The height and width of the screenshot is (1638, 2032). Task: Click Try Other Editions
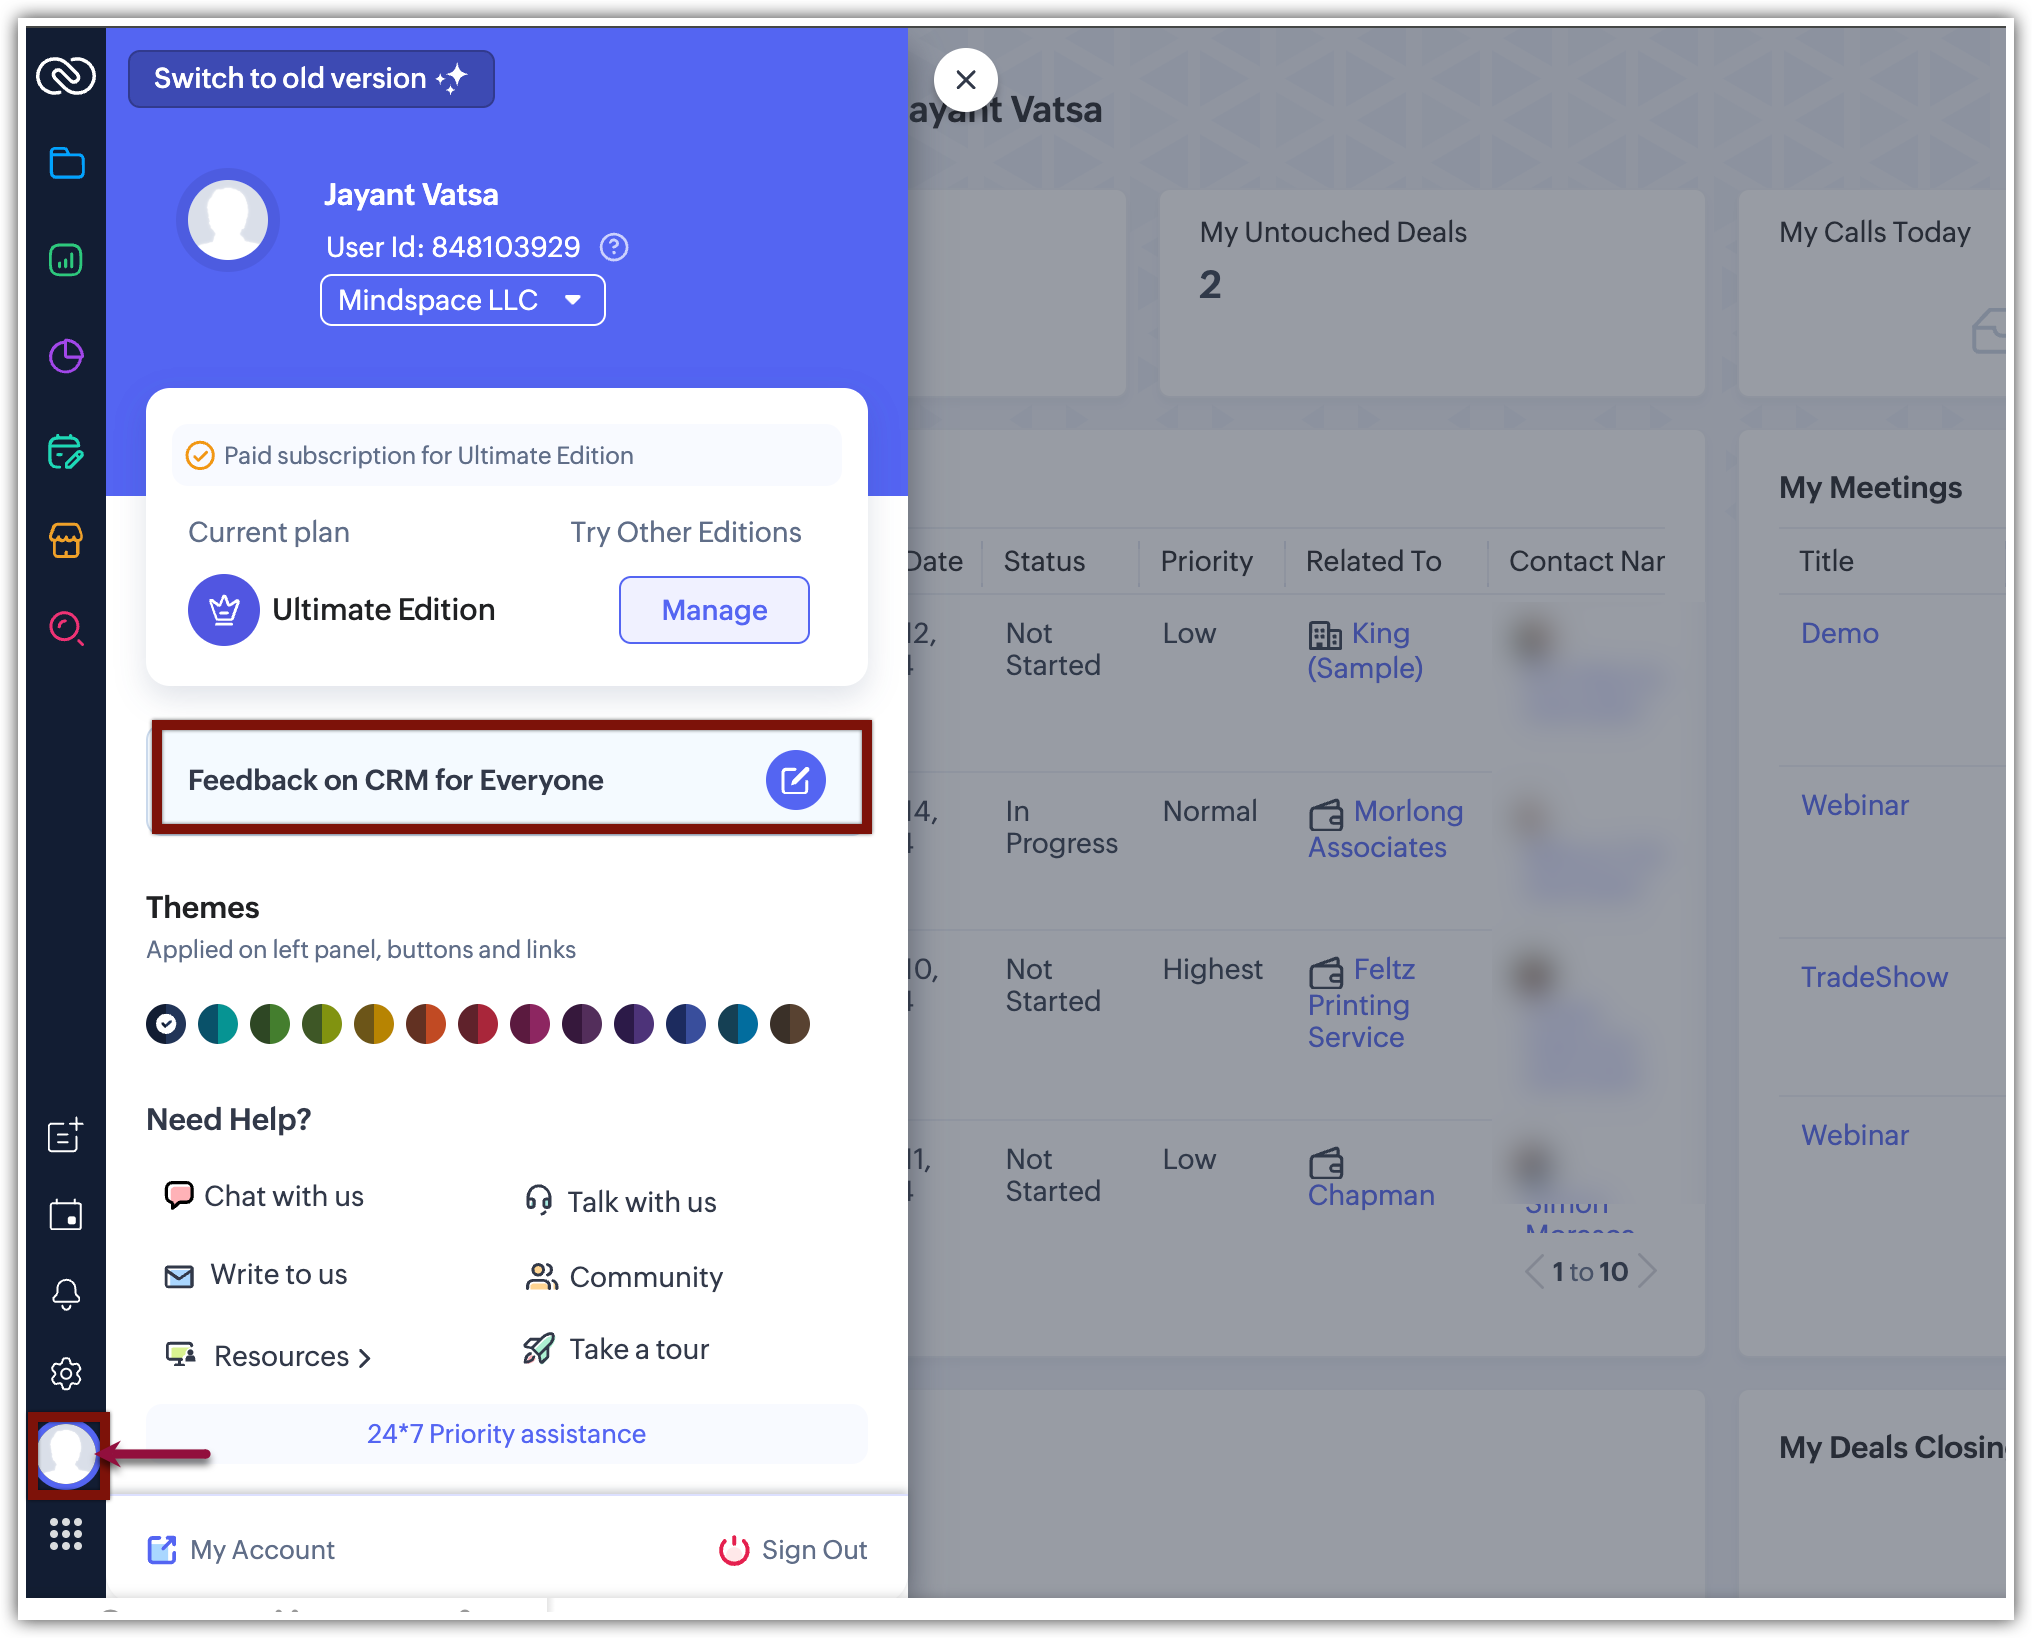[x=685, y=532]
